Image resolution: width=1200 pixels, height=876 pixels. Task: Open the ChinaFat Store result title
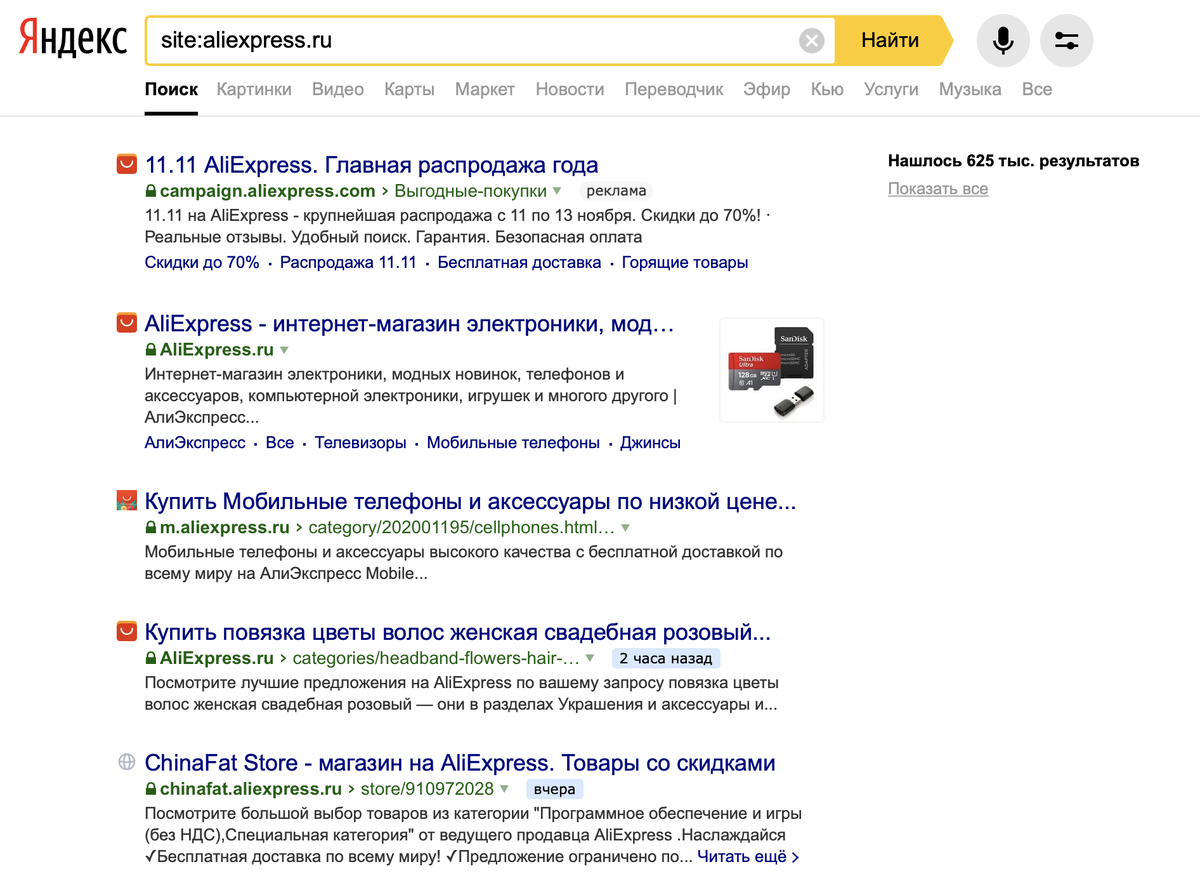[460, 763]
